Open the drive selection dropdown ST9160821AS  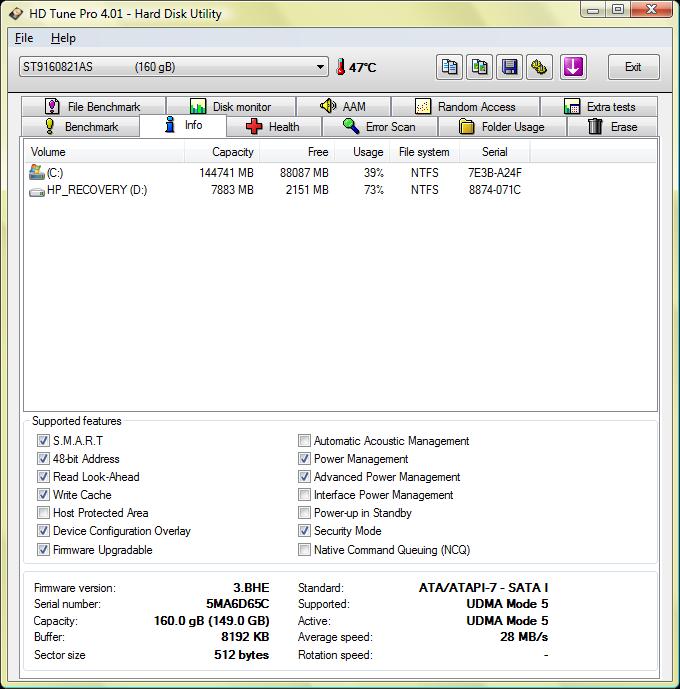click(x=174, y=67)
